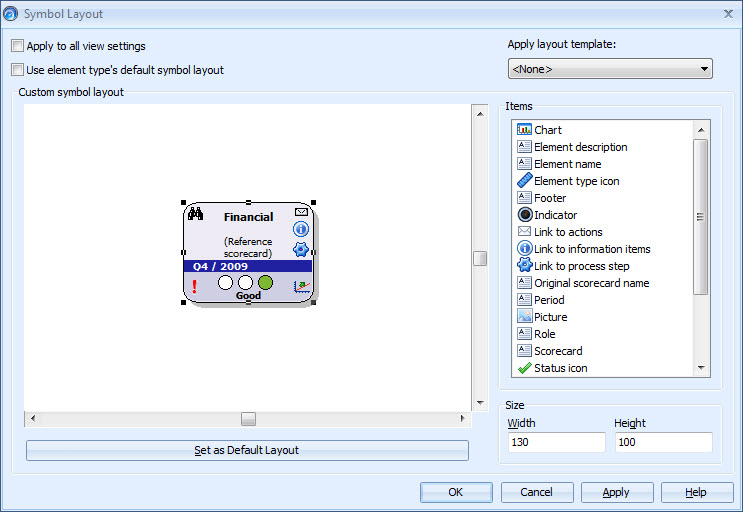The width and height of the screenshot is (743, 512).
Task: Select the Link to actions envelope icon
Action: tap(524, 231)
